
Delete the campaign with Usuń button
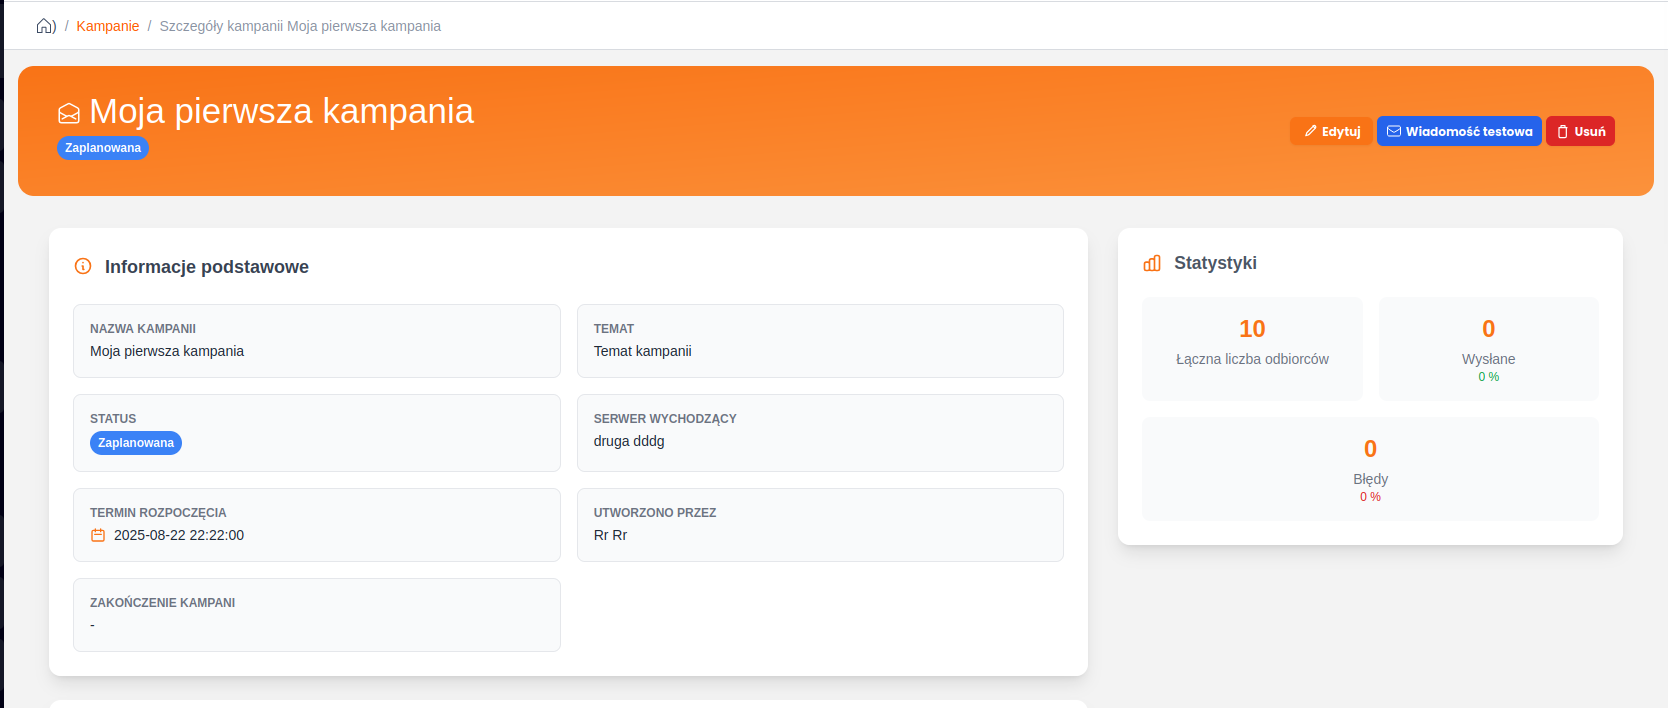click(1580, 131)
